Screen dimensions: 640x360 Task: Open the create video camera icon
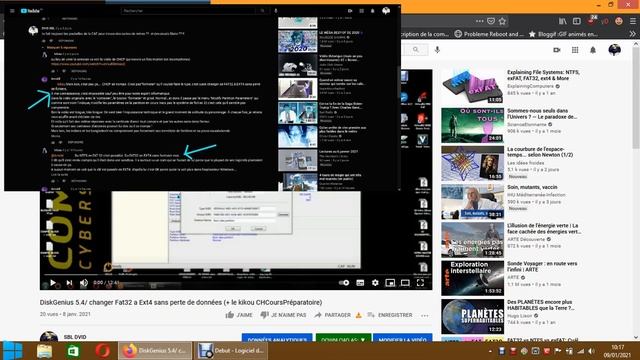(557, 50)
